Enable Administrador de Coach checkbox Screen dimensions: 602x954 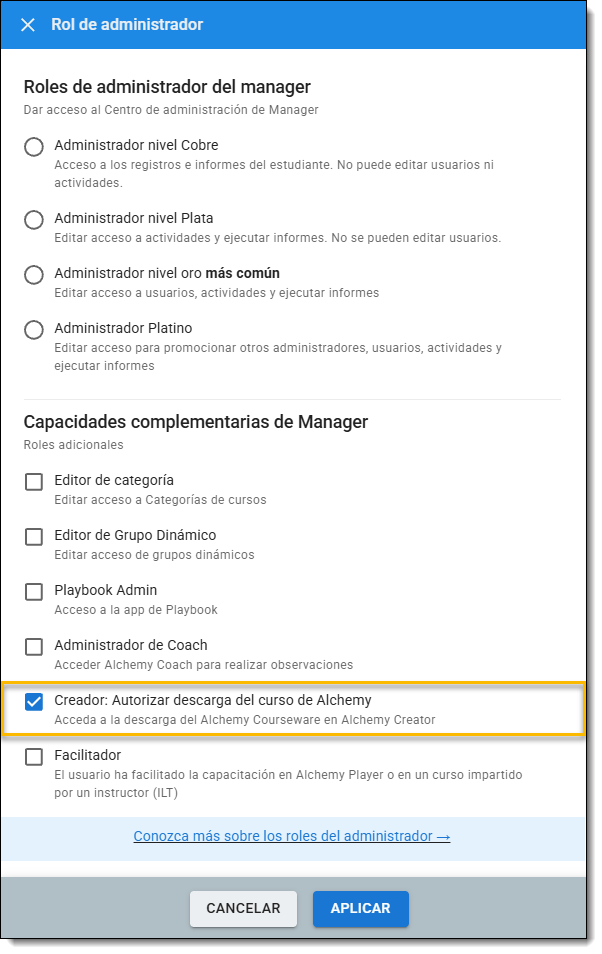34,647
